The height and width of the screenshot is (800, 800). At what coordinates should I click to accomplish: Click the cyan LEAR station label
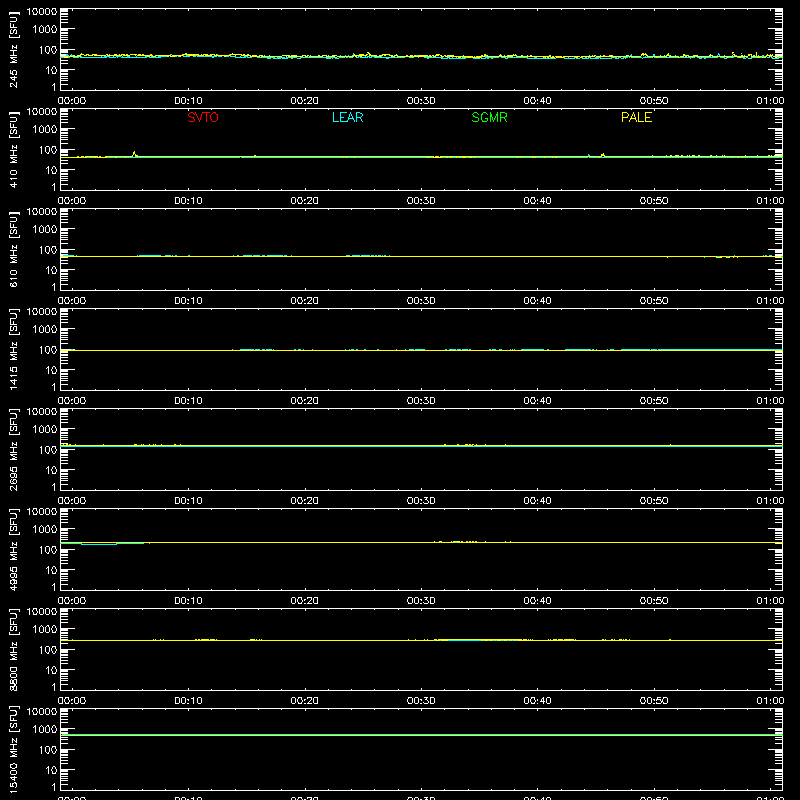tap(347, 117)
